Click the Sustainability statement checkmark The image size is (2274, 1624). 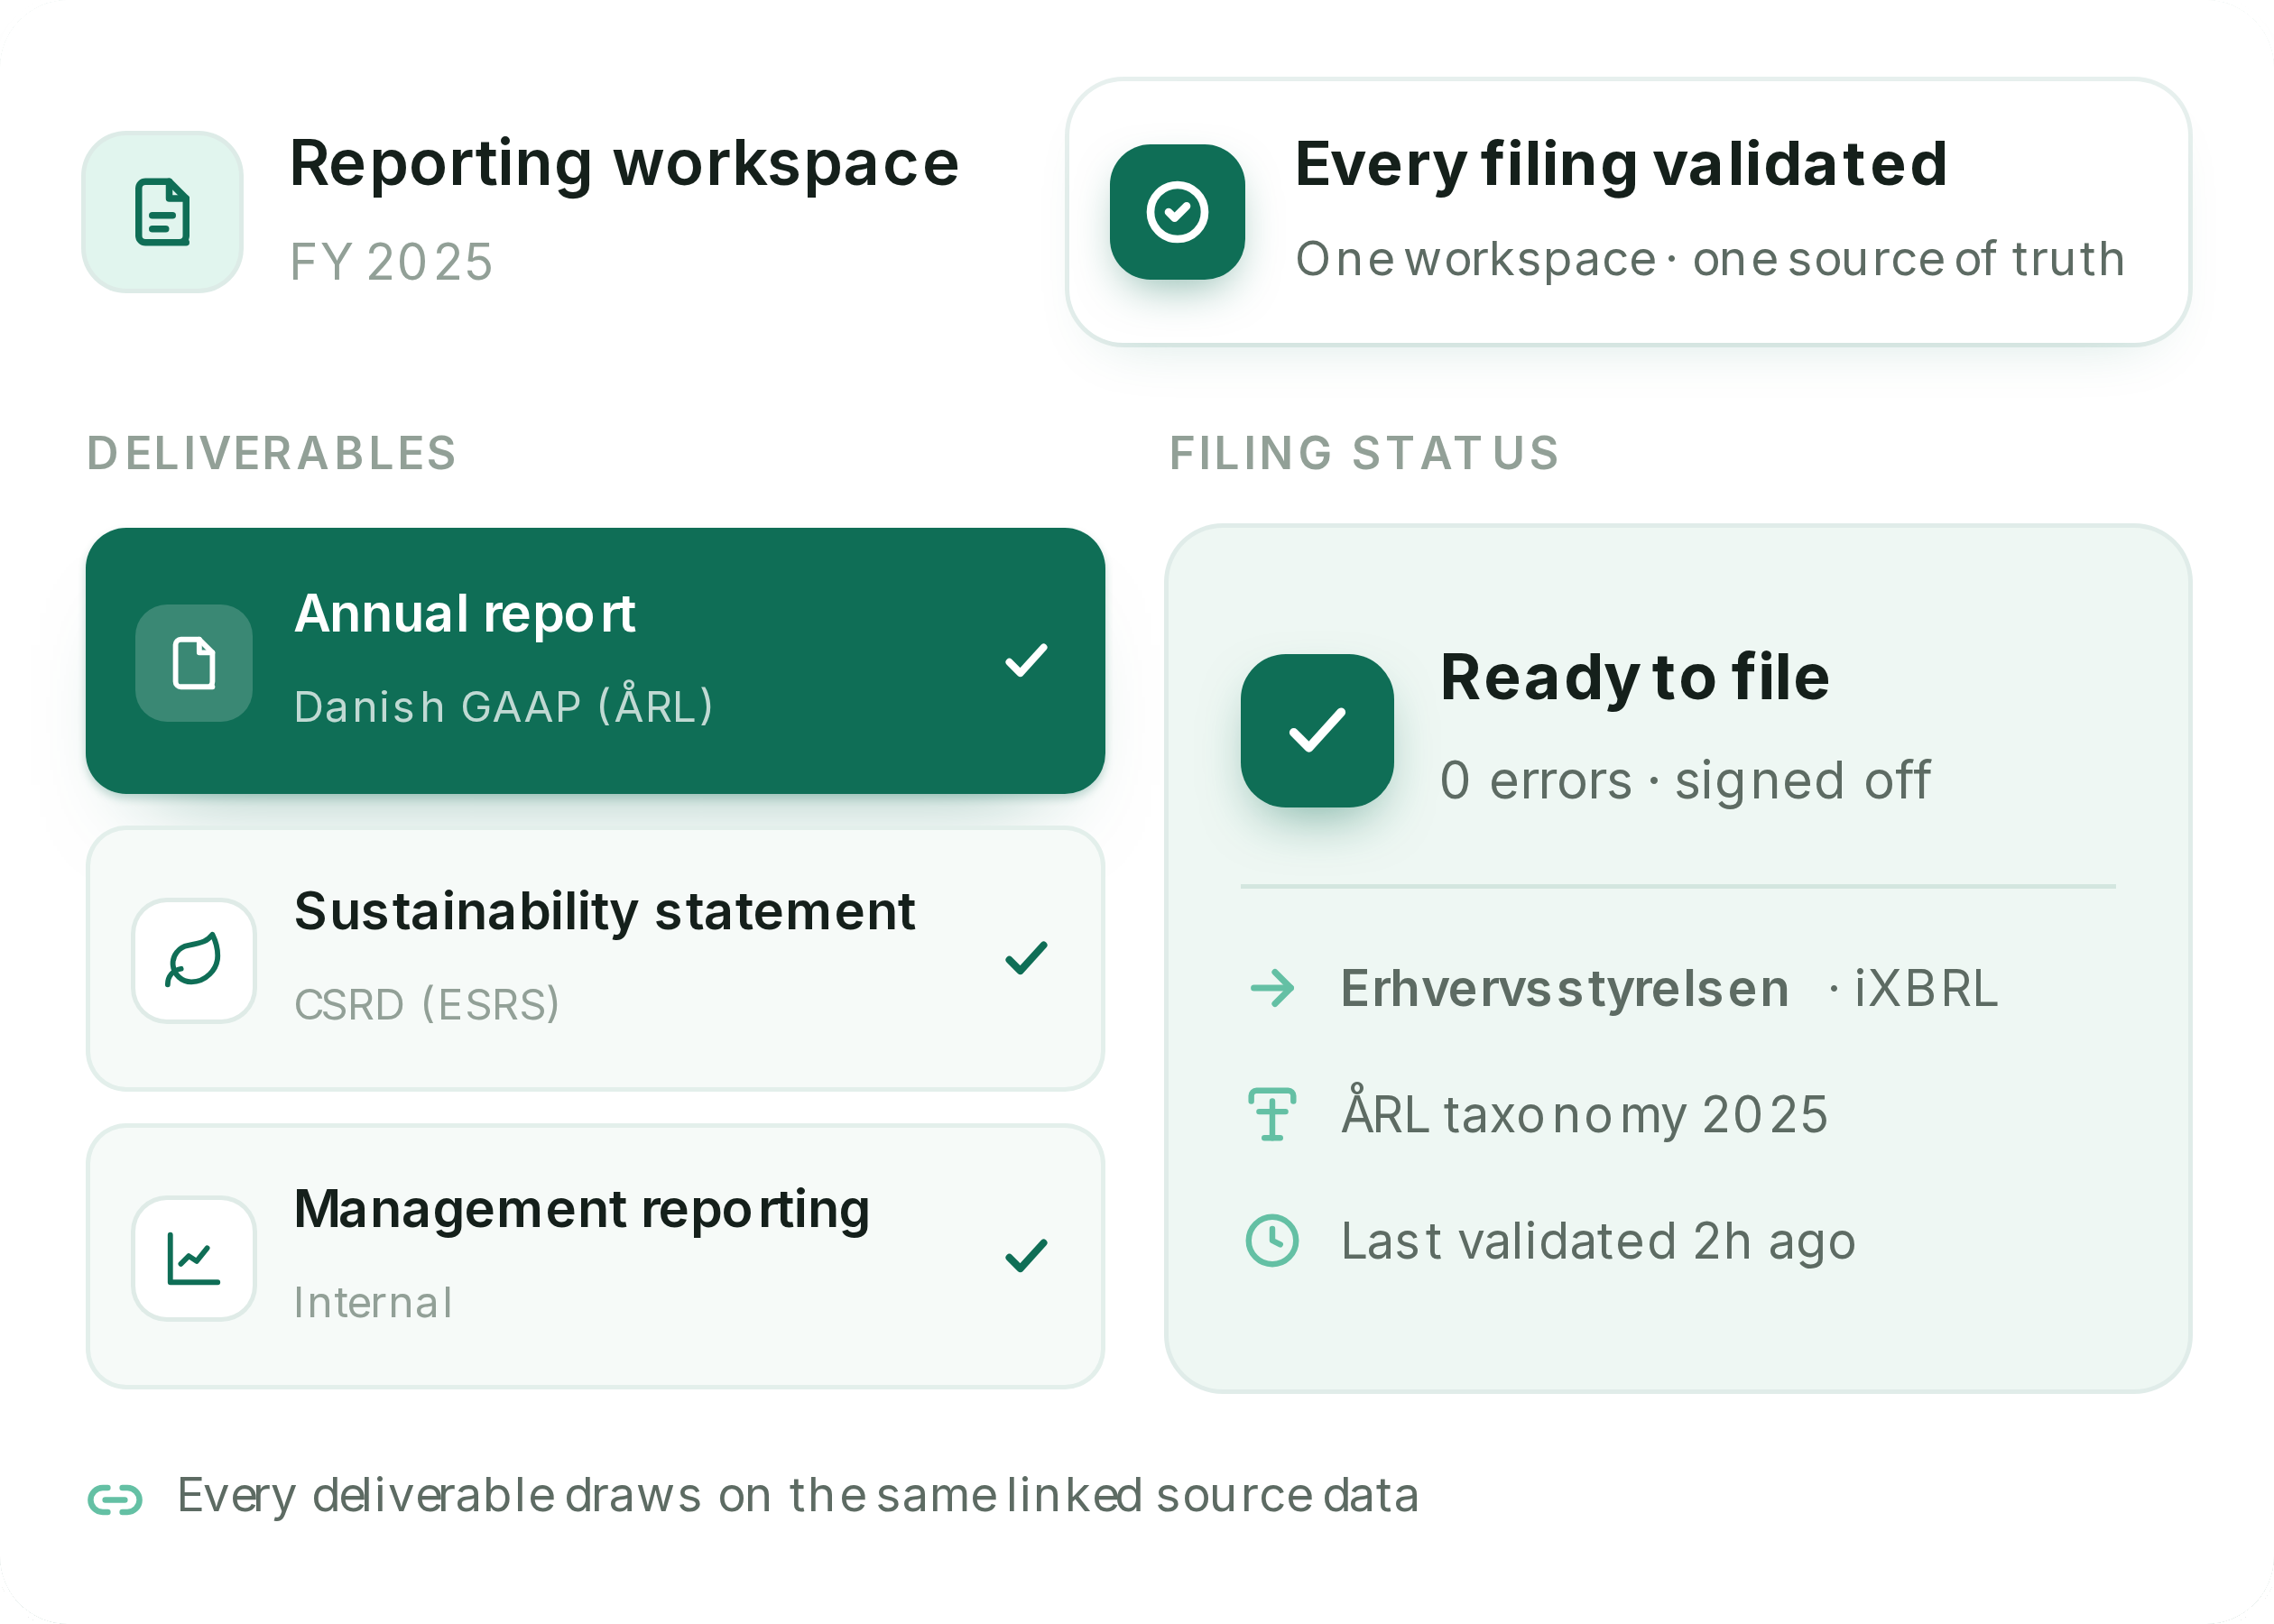click(x=1026, y=958)
